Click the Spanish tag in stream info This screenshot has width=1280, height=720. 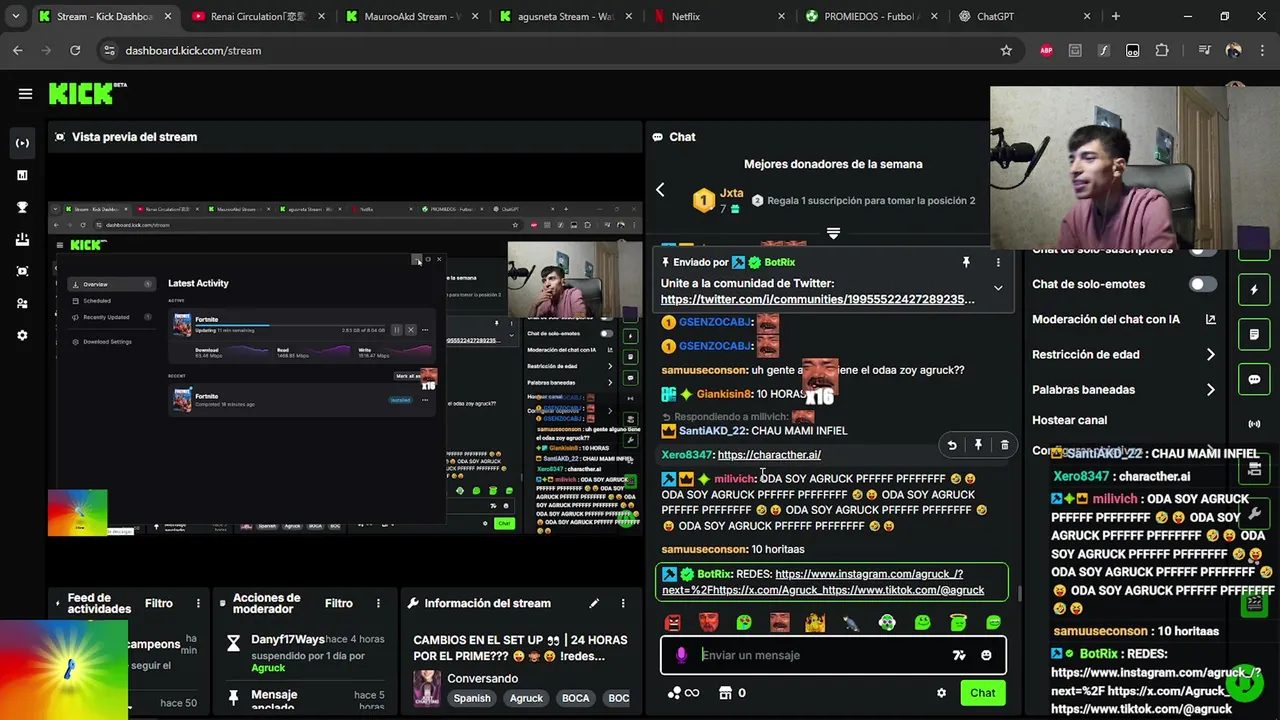[x=472, y=698]
